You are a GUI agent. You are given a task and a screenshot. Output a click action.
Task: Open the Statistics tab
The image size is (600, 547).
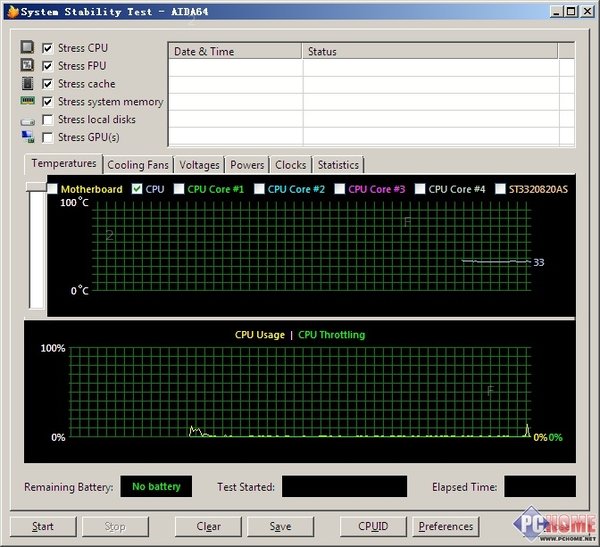338,165
